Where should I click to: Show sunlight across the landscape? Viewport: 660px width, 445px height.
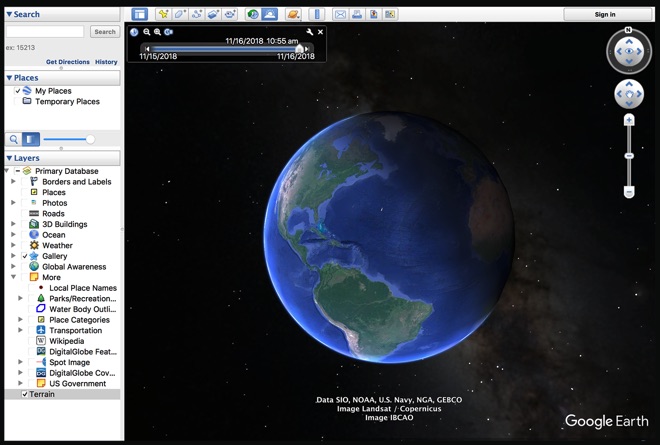(270, 14)
